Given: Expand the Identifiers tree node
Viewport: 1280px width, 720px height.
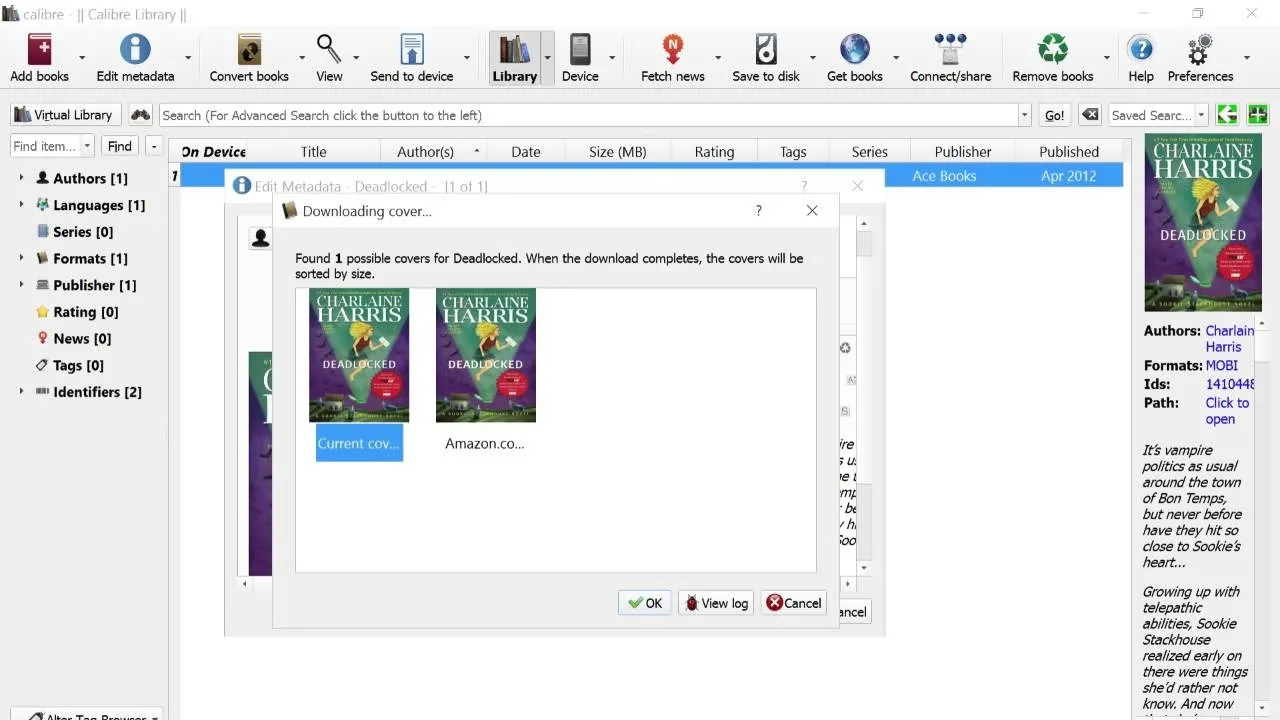Looking at the screenshot, I should (x=19, y=392).
